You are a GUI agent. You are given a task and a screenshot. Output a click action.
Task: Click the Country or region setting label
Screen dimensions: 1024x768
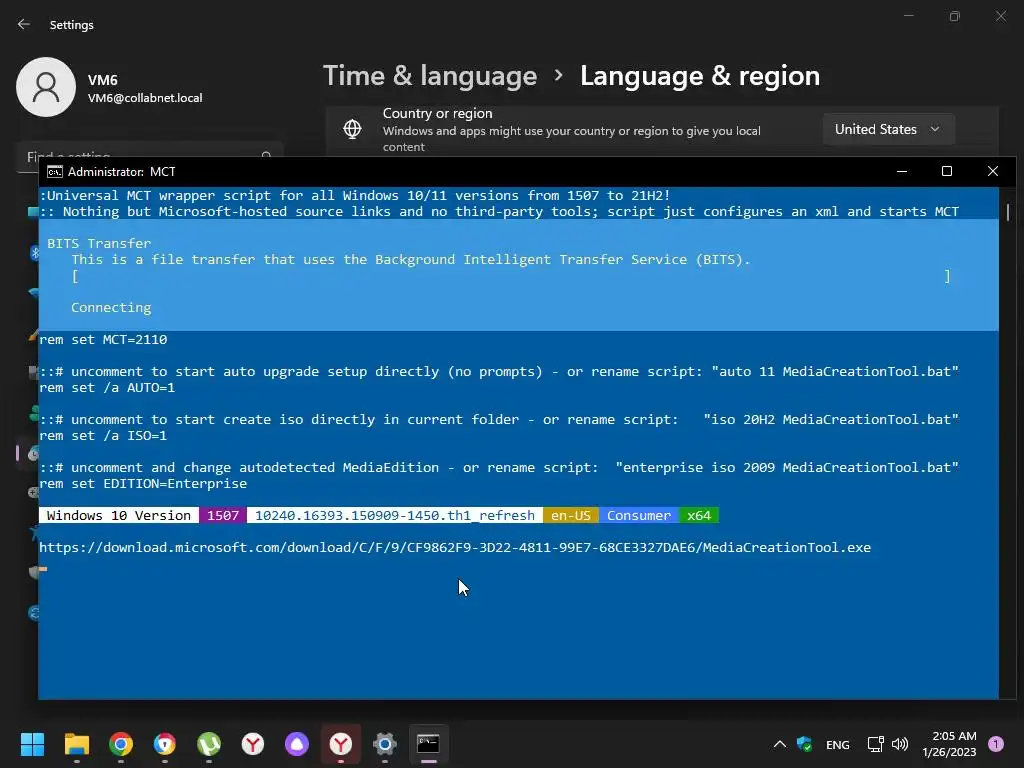click(x=438, y=114)
